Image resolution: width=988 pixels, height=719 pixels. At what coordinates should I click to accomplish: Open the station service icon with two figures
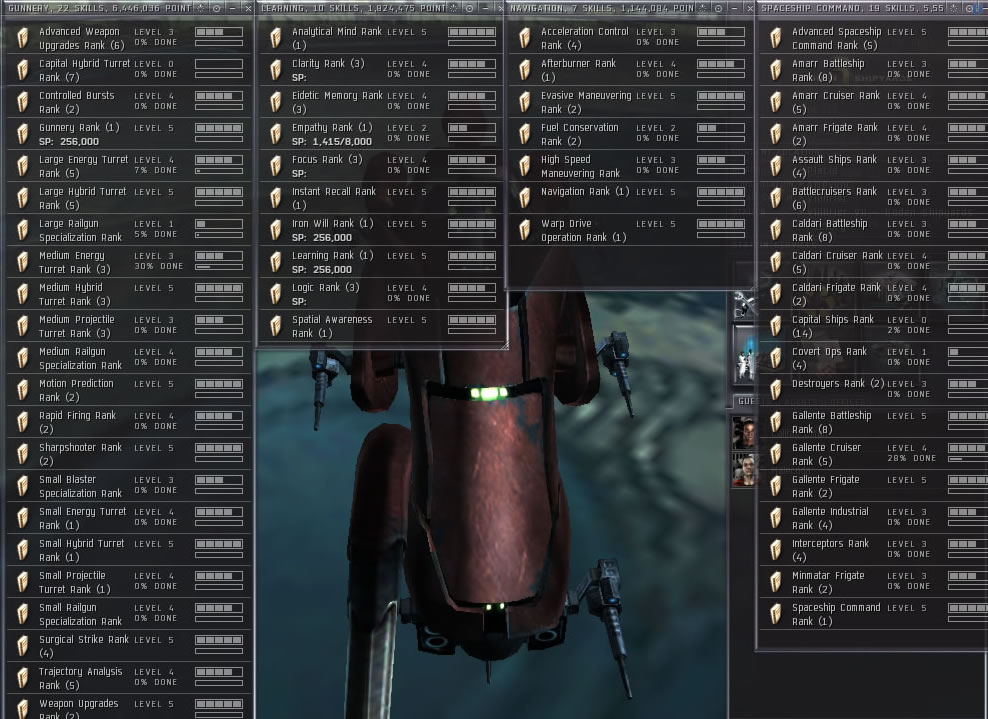point(744,357)
